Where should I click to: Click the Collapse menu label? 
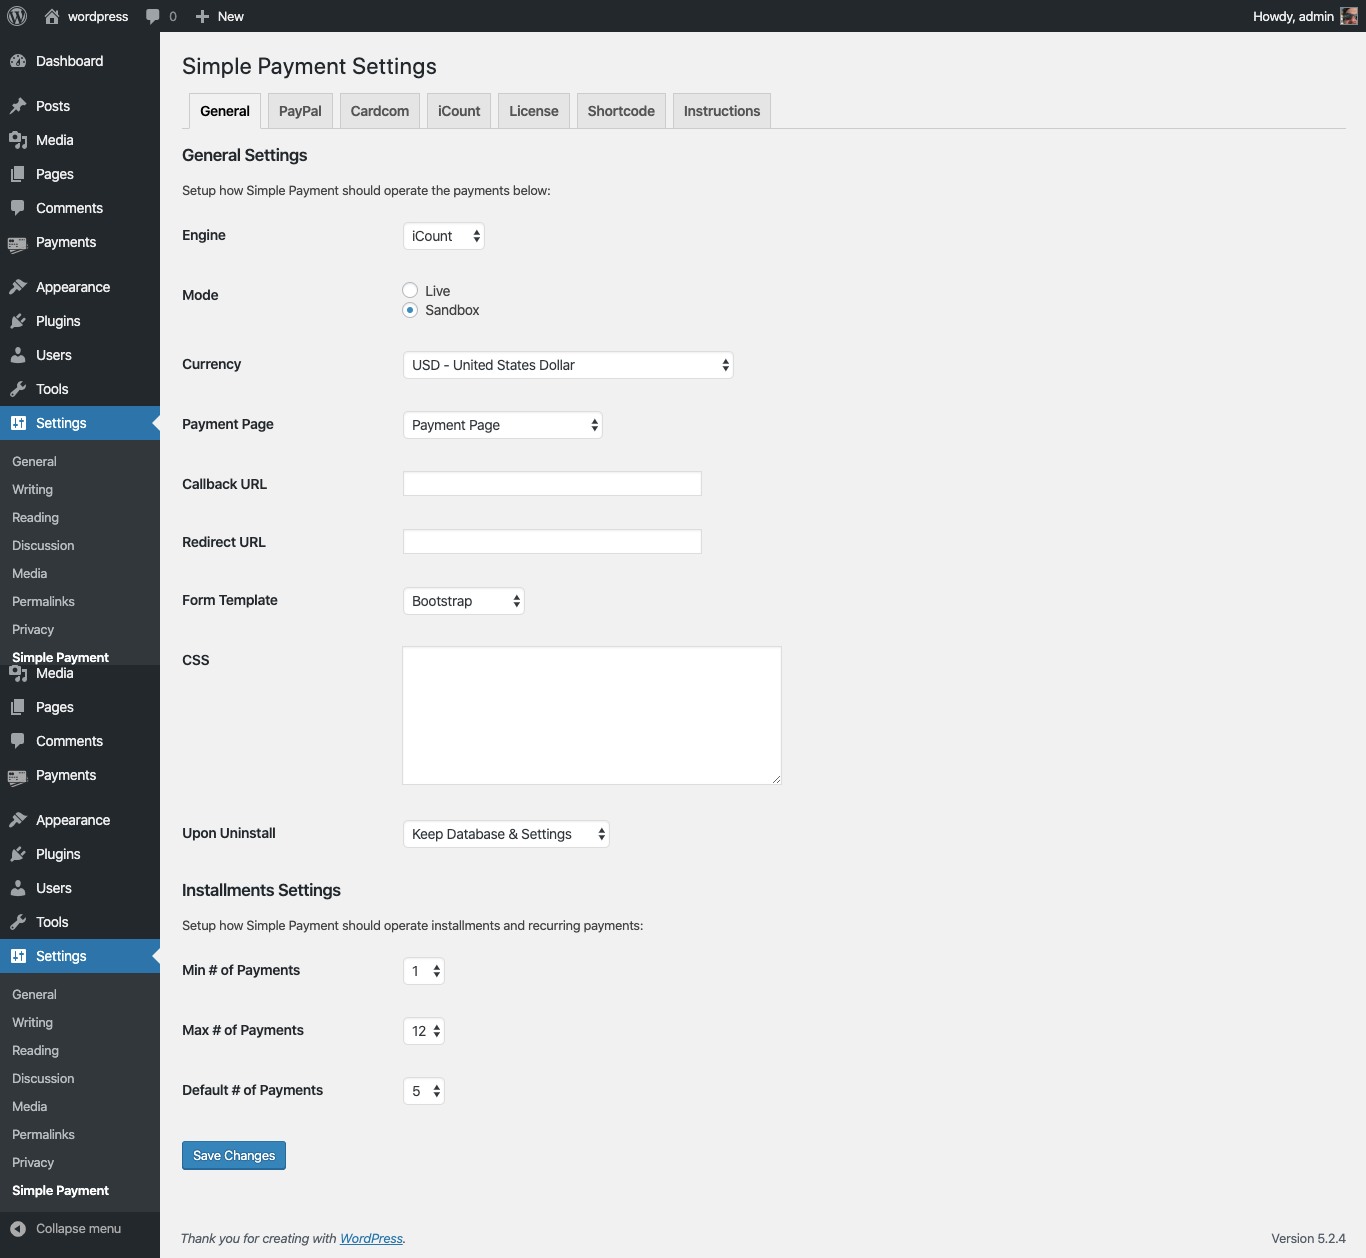coord(79,1229)
